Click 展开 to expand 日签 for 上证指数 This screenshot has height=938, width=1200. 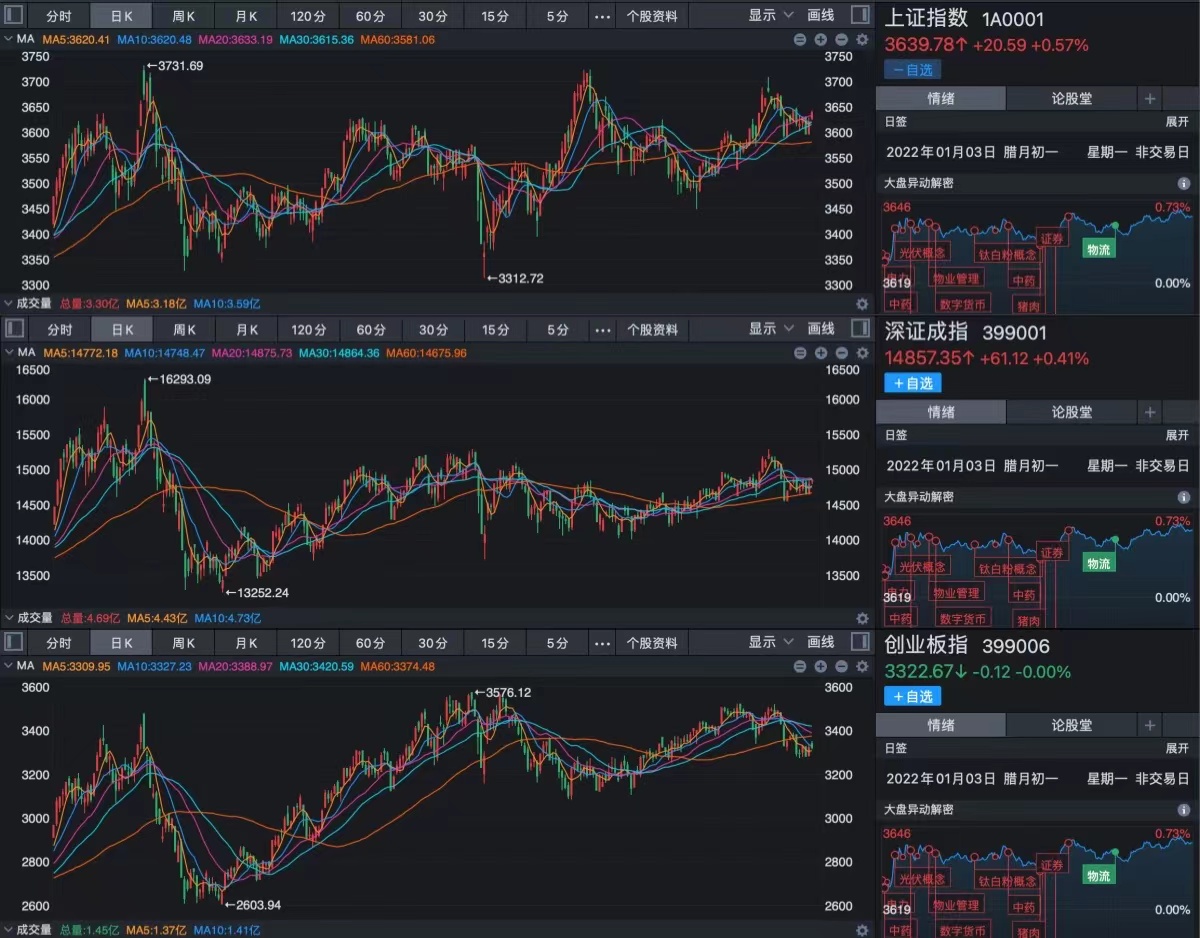pos(1177,123)
